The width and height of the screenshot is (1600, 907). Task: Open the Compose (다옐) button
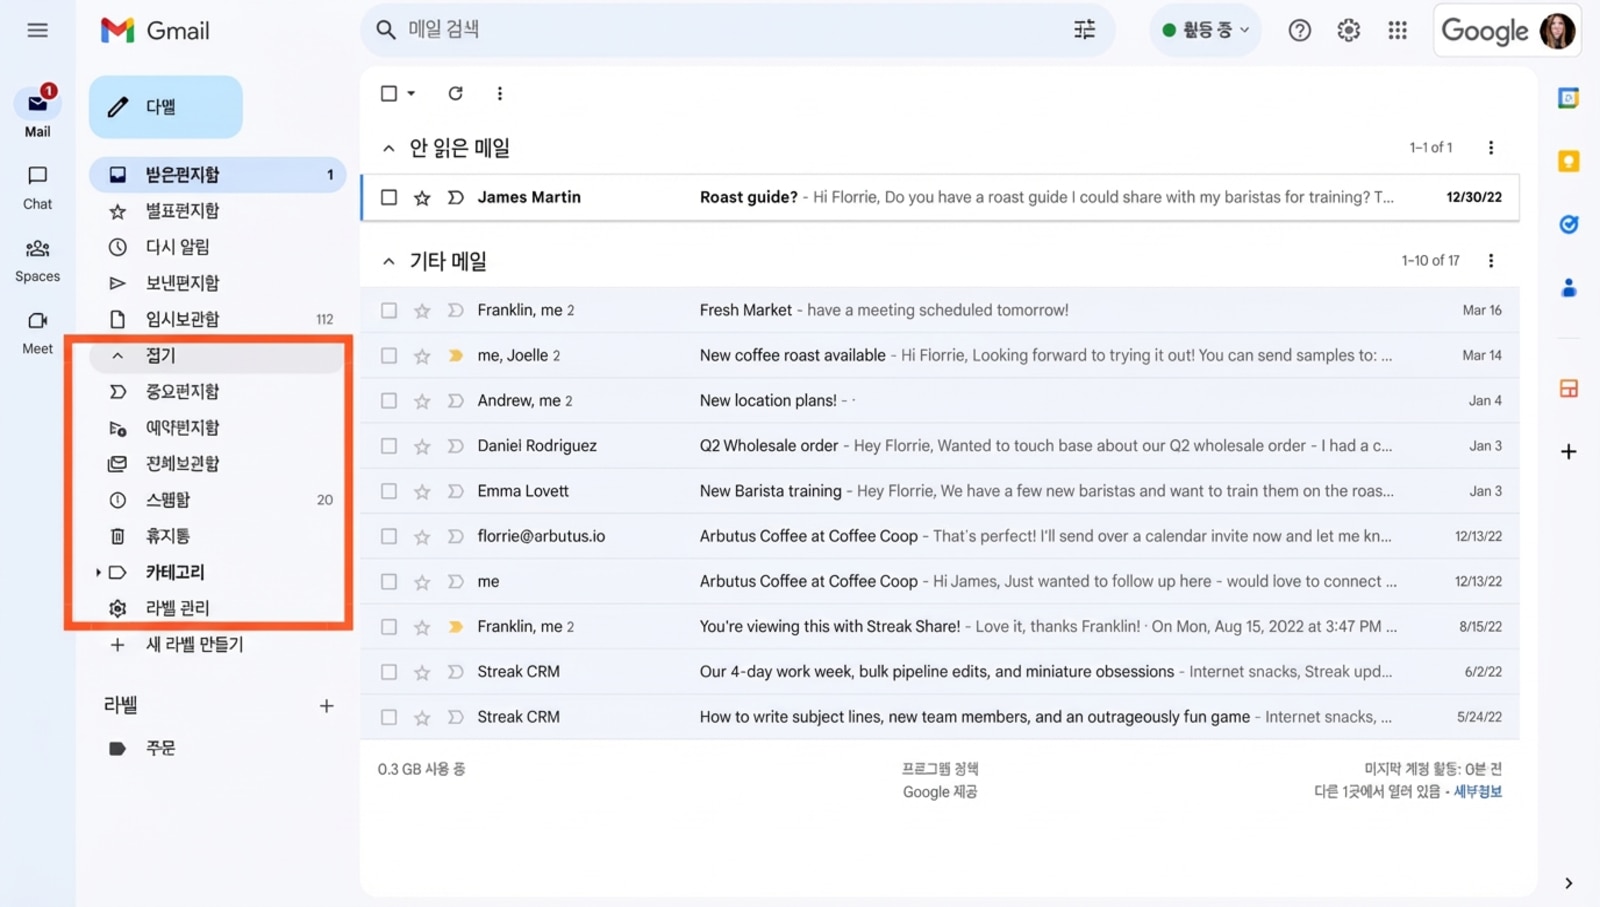165,106
